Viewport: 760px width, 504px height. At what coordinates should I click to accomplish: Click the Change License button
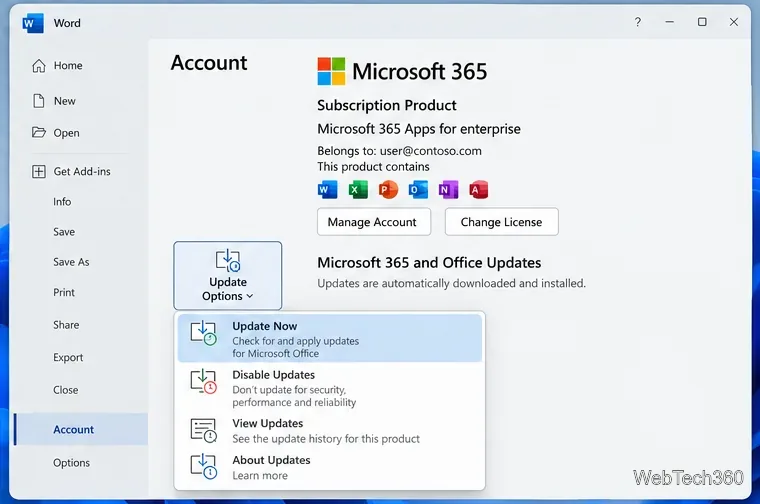[502, 222]
